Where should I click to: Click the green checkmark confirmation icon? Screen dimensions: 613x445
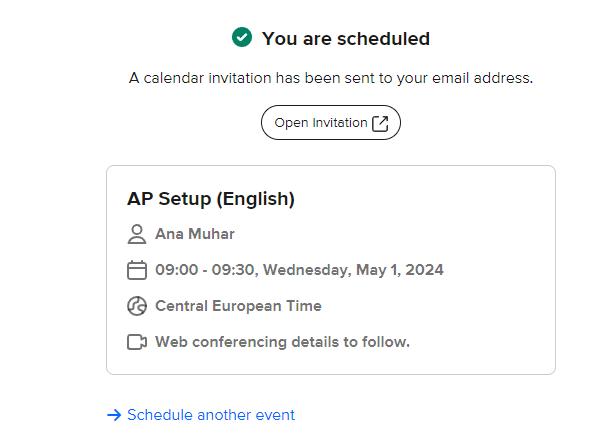coord(242,37)
